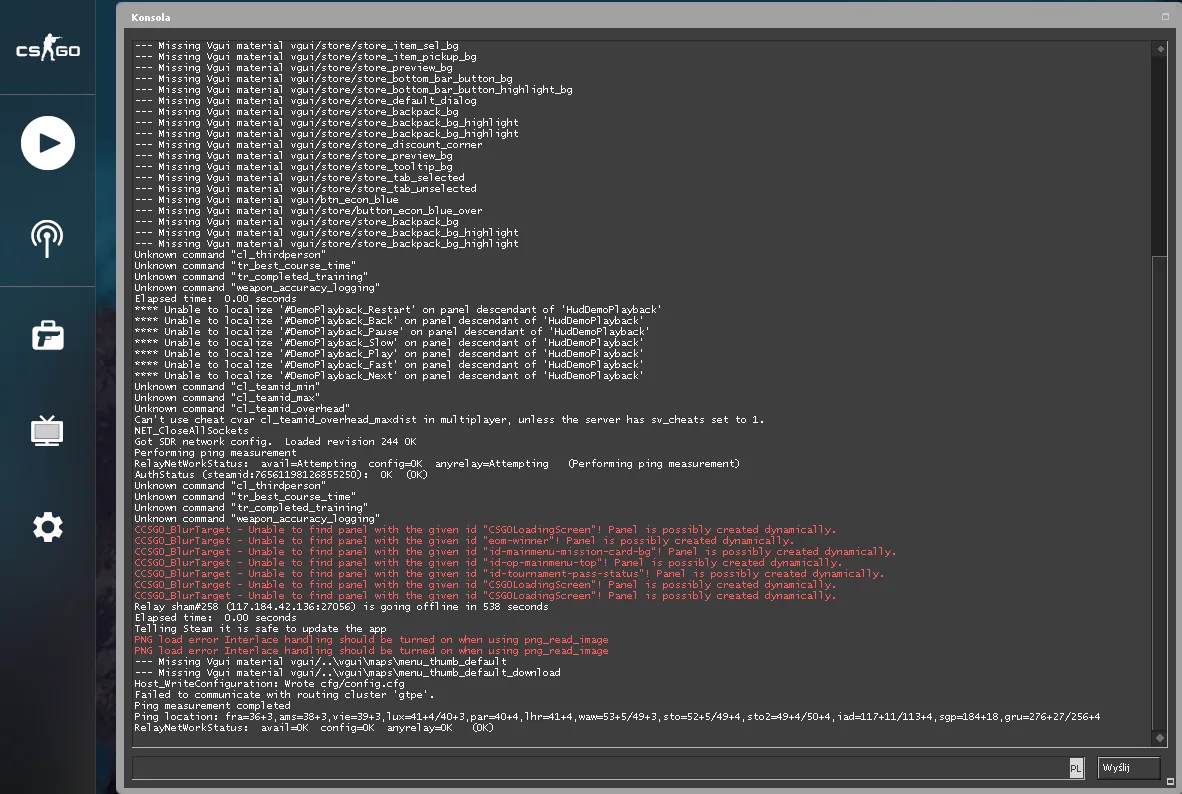Click the RelayNetWorkStatus avail=Attempting line
Image resolution: width=1182 pixels, height=794 pixels.
[437, 464]
